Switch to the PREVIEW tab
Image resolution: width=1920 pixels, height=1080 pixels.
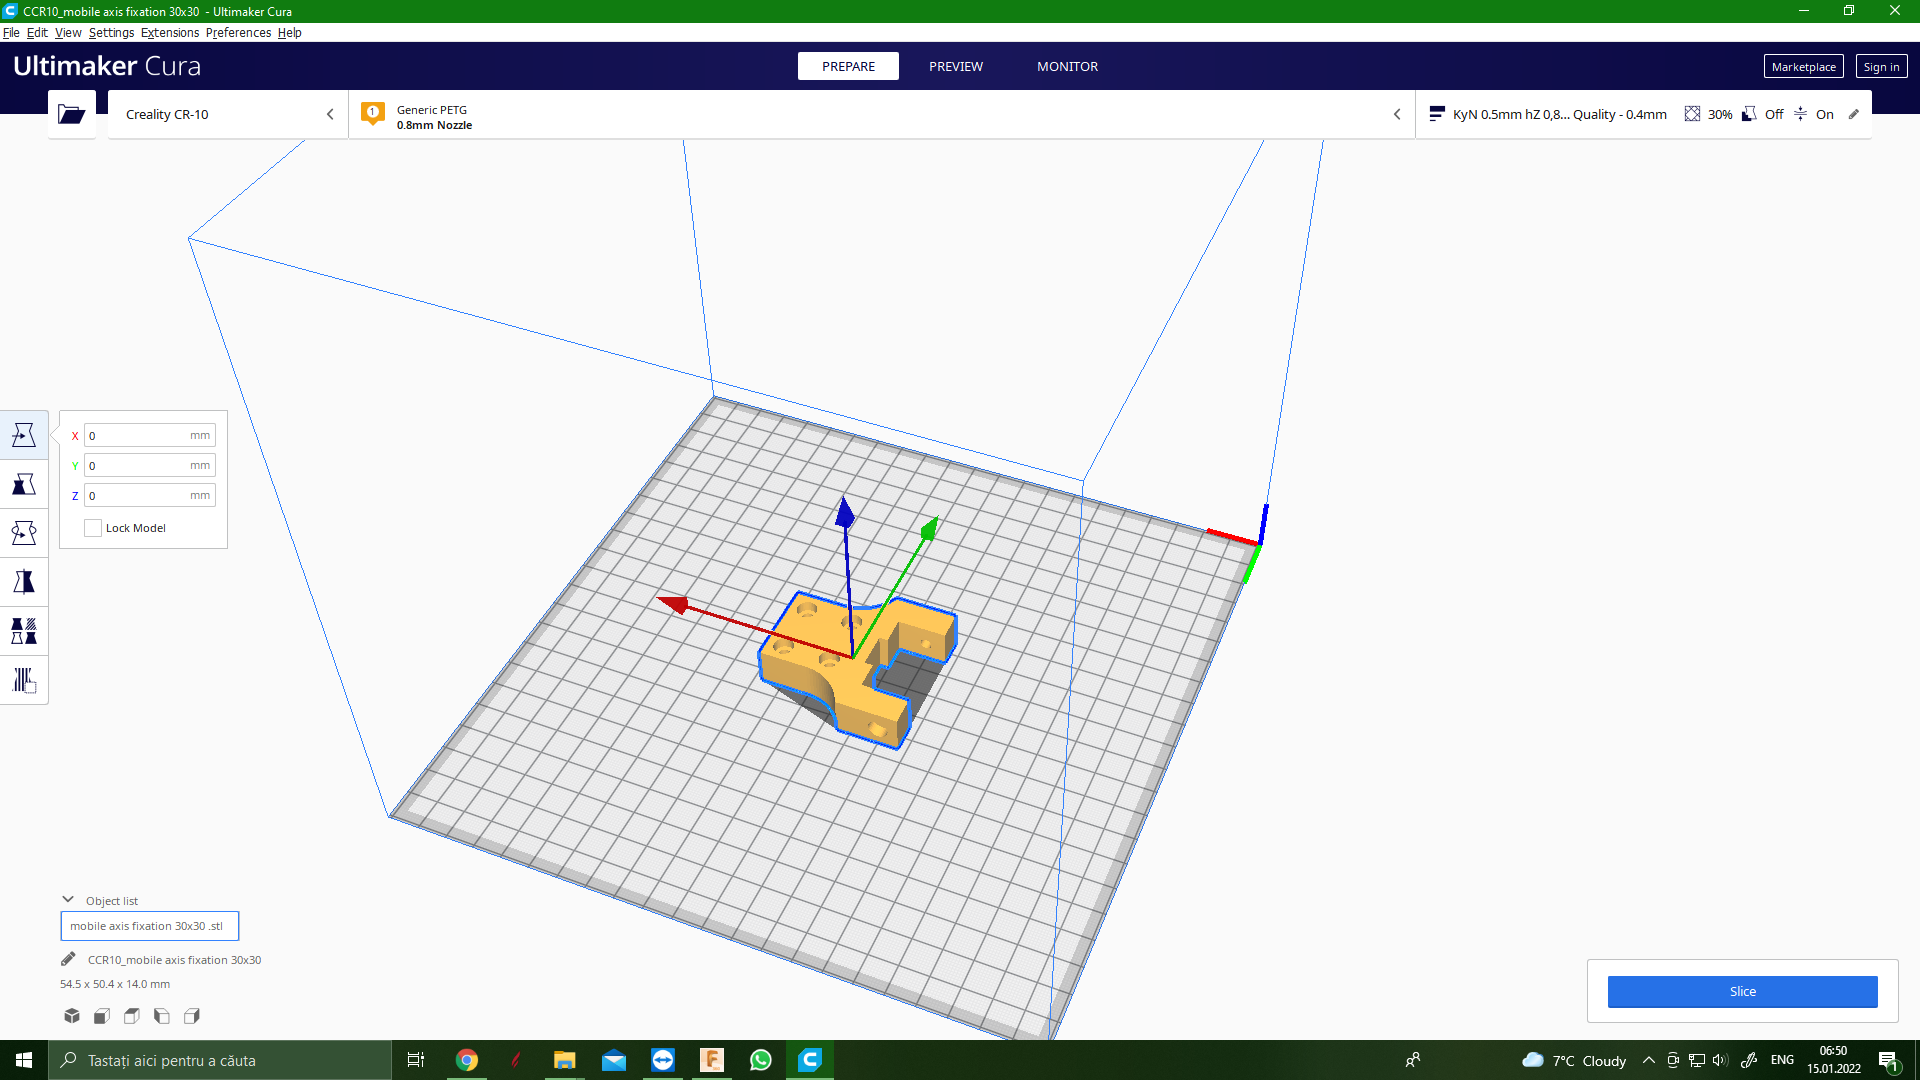[955, 66]
